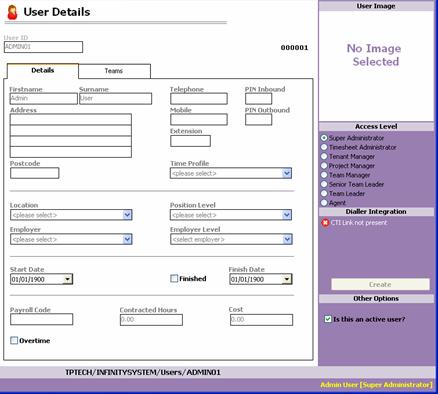
Task: Click the 'No Image Selected' user image area
Action: (376, 66)
